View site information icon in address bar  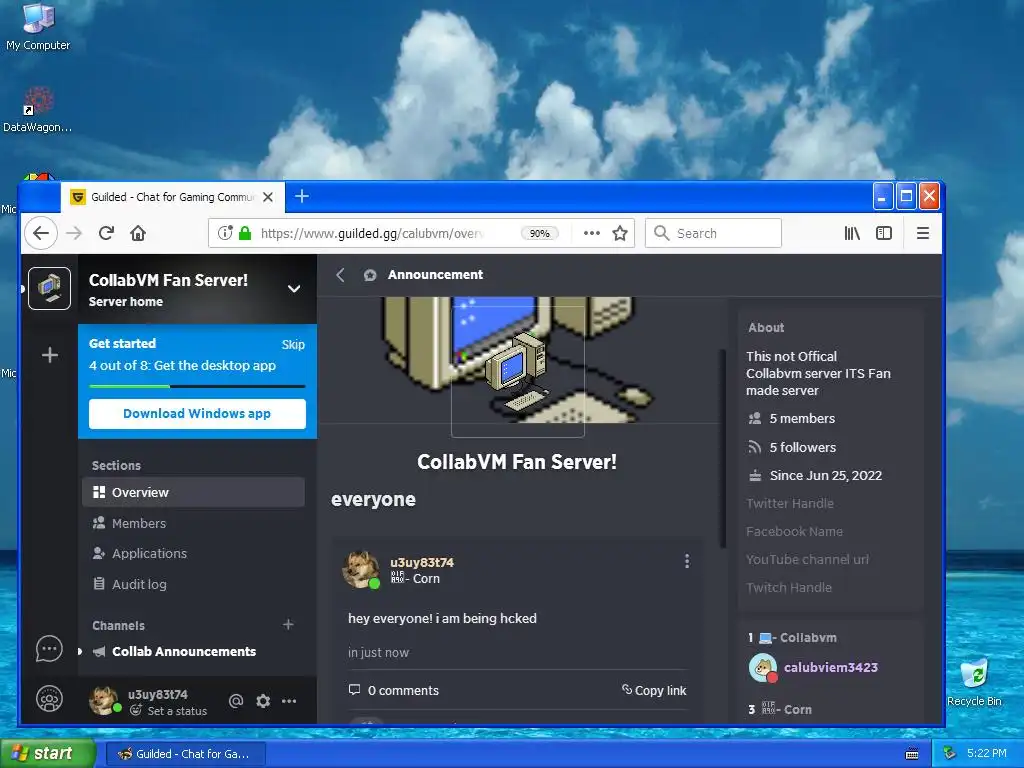tap(225, 233)
